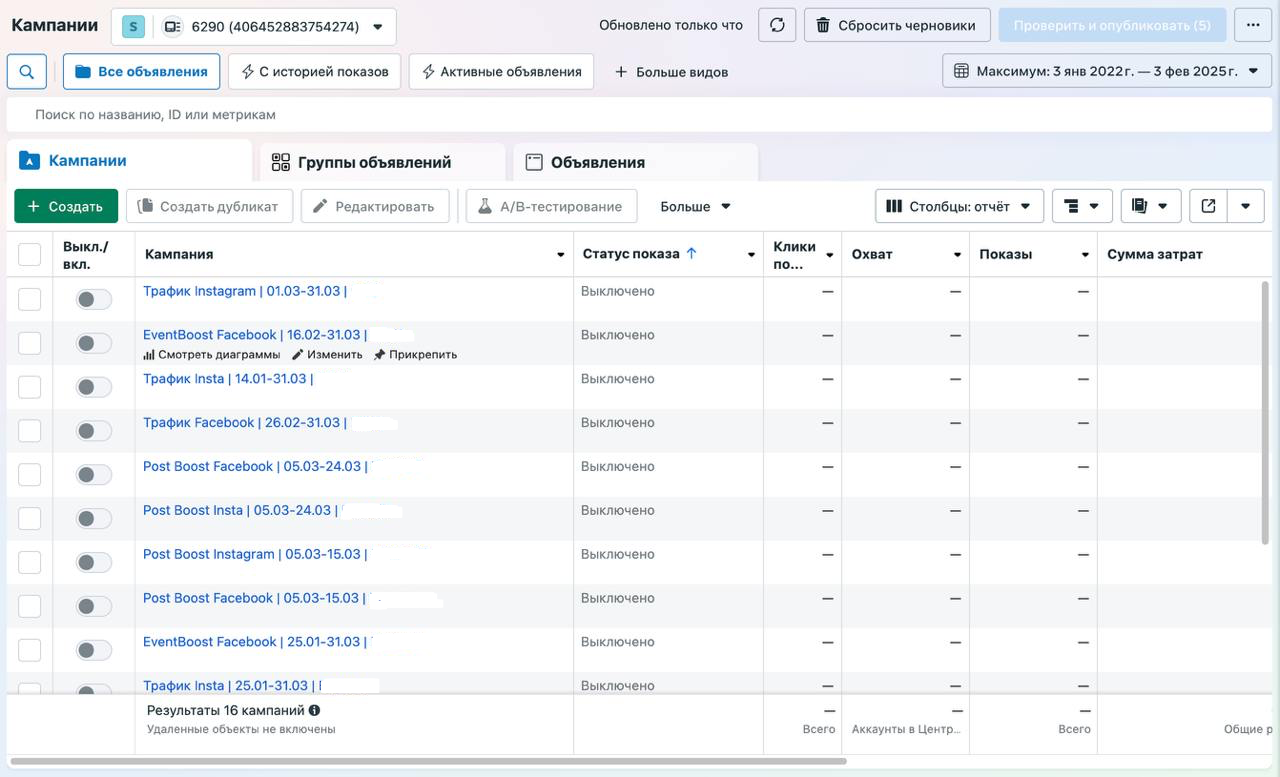
Task: Refresh data with the circular arrows icon
Action: tap(777, 25)
